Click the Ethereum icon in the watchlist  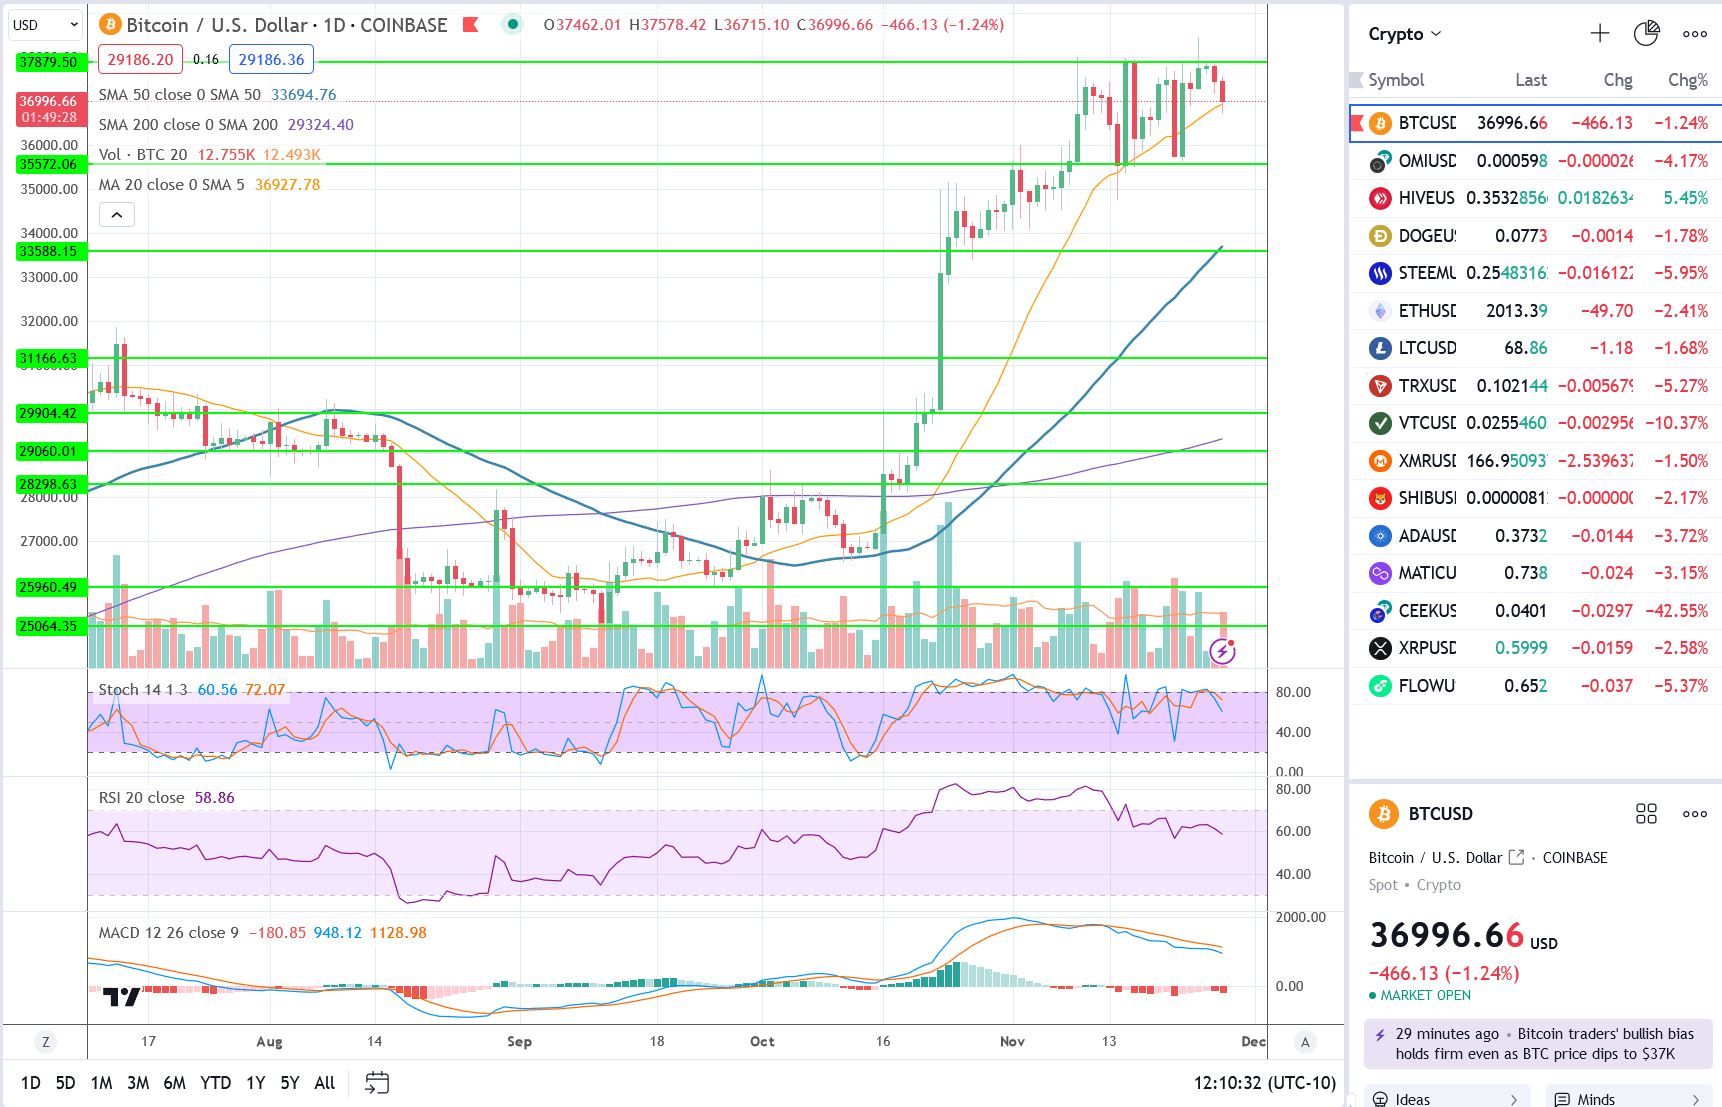point(1380,311)
